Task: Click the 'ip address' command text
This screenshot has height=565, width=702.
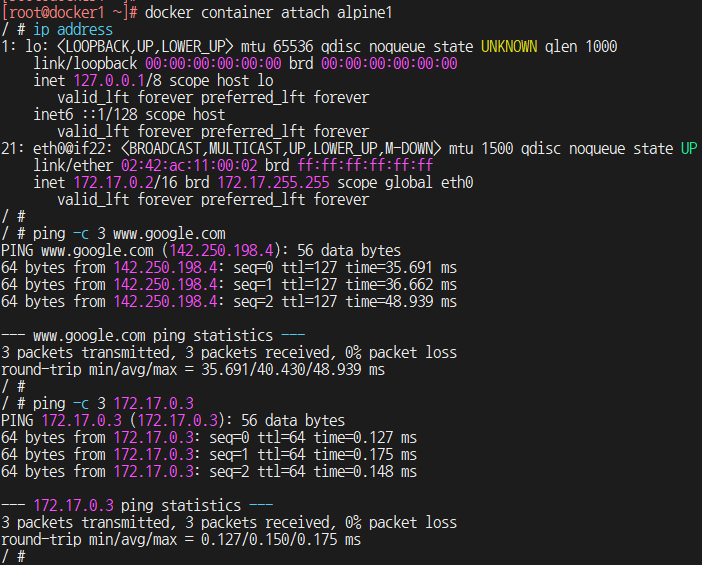Action: click(x=73, y=30)
